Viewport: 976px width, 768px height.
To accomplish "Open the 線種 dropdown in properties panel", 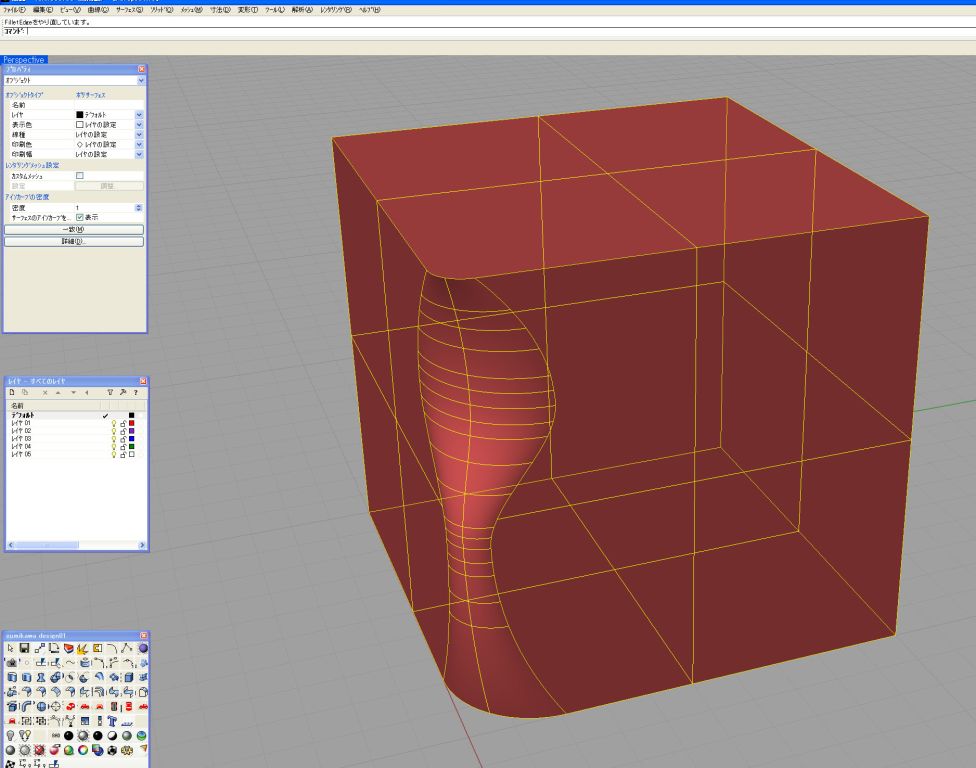I will point(139,134).
